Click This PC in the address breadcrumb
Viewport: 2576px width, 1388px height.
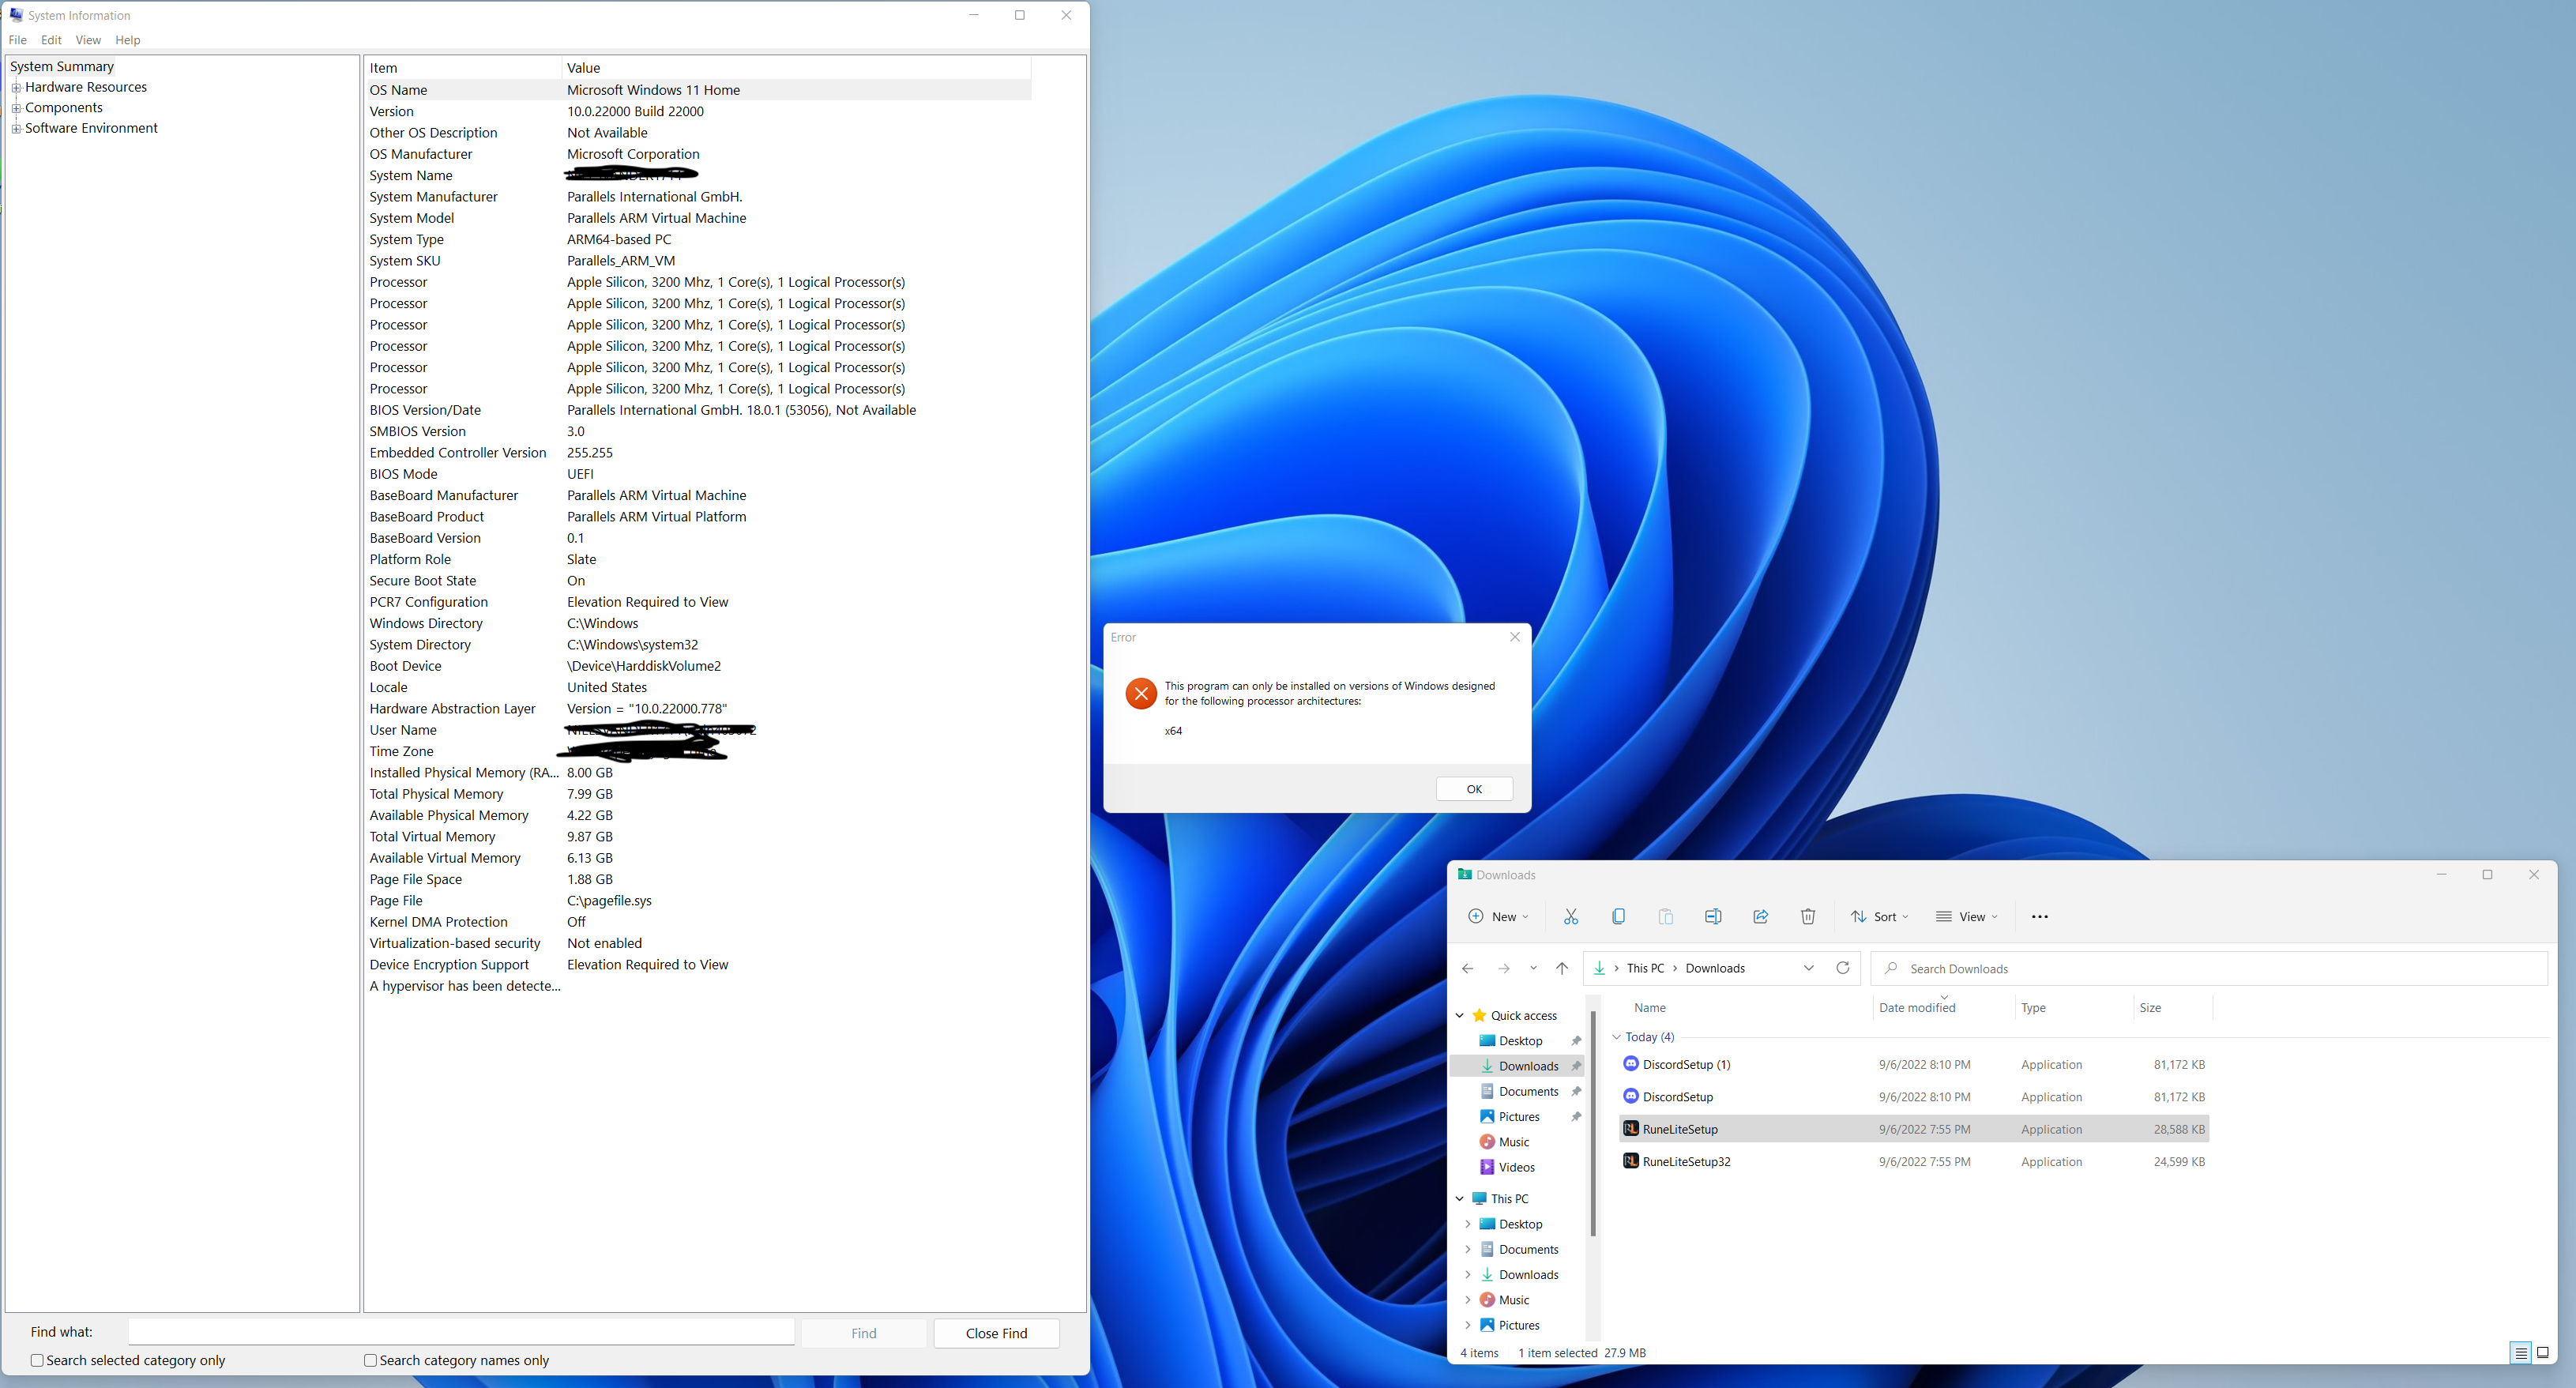[1645, 968]
